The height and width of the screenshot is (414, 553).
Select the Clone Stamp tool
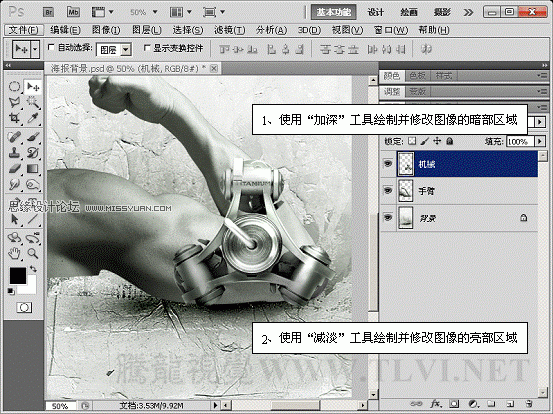(x=14, y=153)
